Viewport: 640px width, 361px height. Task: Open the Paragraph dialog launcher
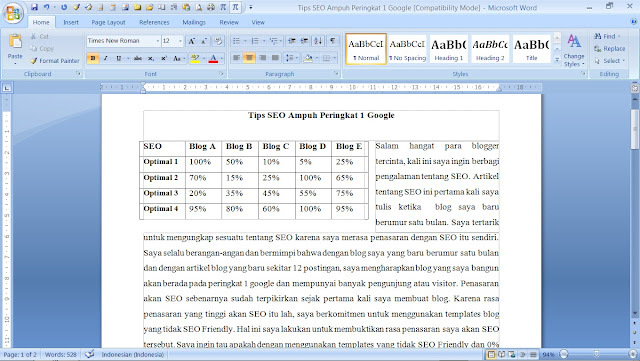(x=336, y=74)
